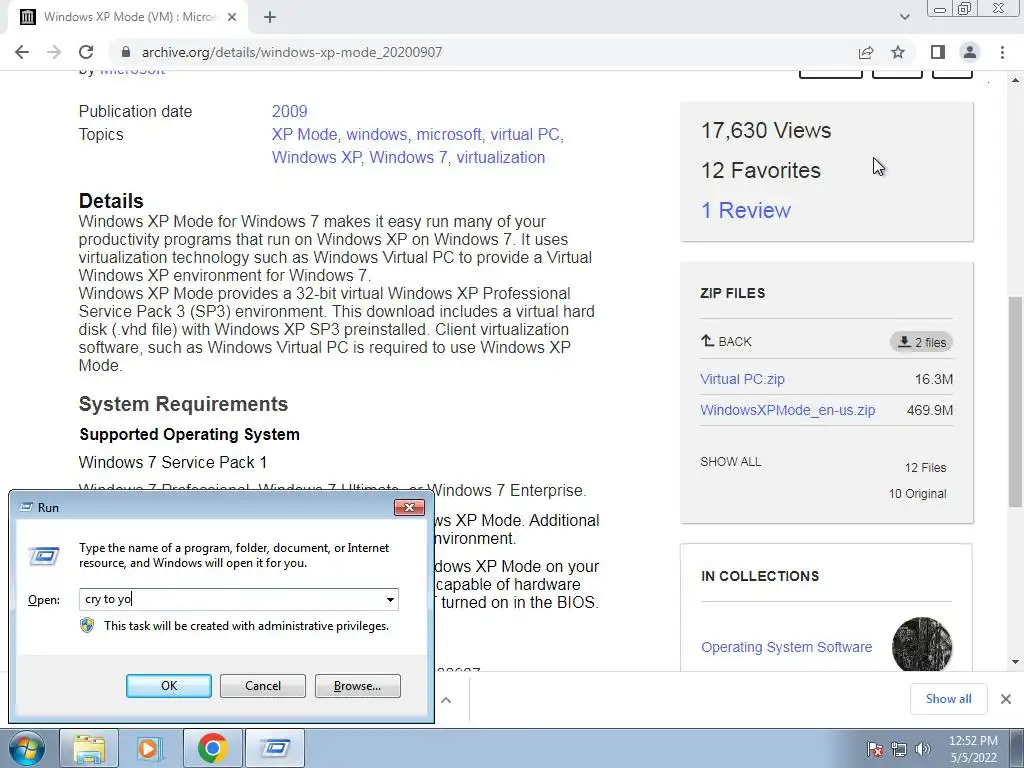
Task: Open Chrome side panel icon
Action: (938, 52)
